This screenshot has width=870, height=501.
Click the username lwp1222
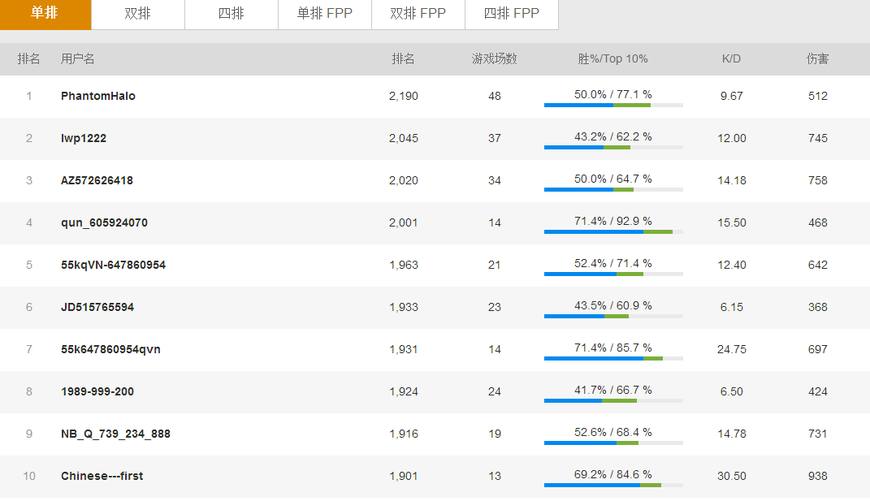click(83, 138)
